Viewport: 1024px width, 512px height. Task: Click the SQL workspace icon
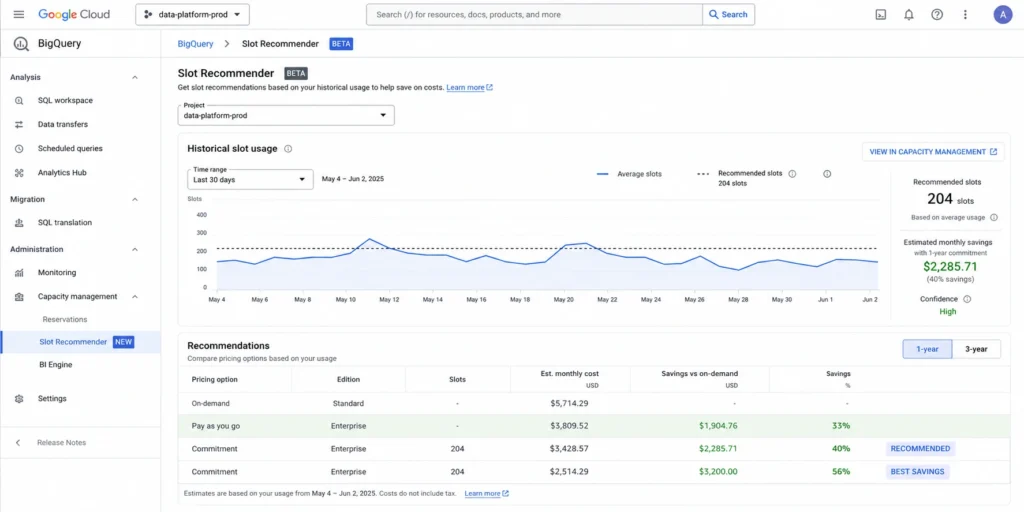click(x=19, y=101)
